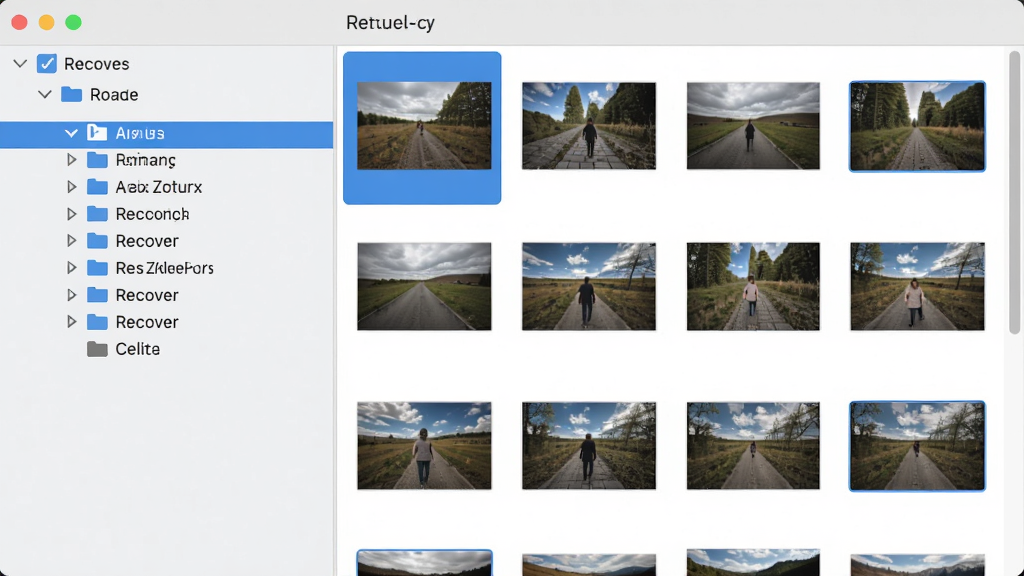Select bottom-row photo of dark-clothed walker on cobblestone path
Screen dimensions: 1024x576
click(x=588, y=445)
